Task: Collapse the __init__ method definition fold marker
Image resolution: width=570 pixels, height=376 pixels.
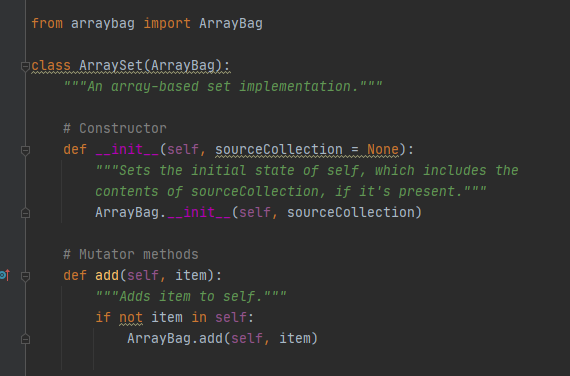Action: tap(25, 150)
